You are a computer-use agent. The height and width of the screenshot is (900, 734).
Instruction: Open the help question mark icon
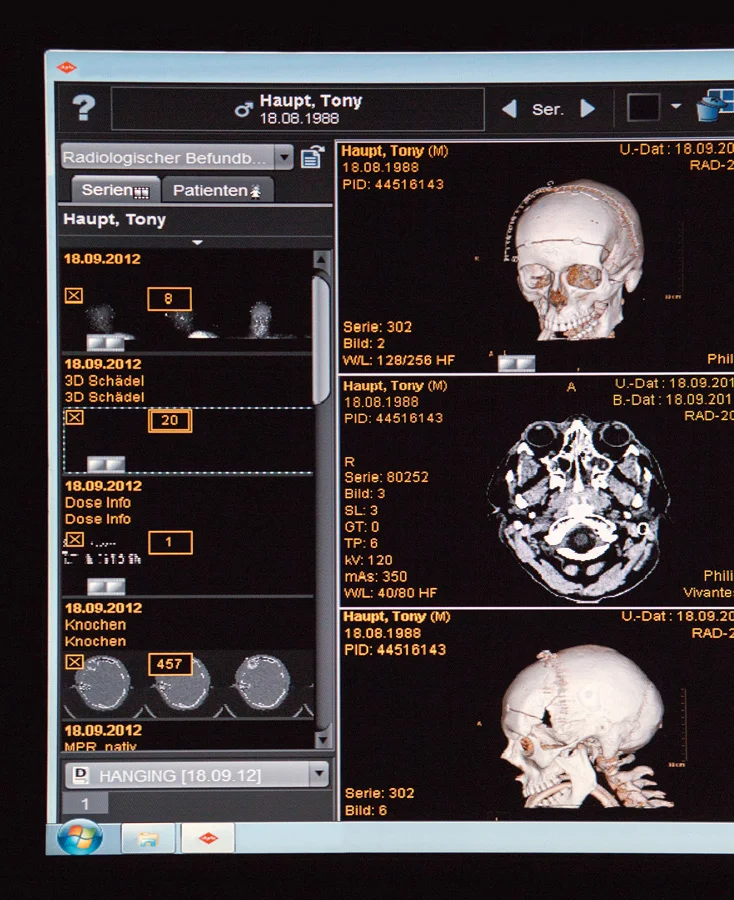click(x=84, y=107)
